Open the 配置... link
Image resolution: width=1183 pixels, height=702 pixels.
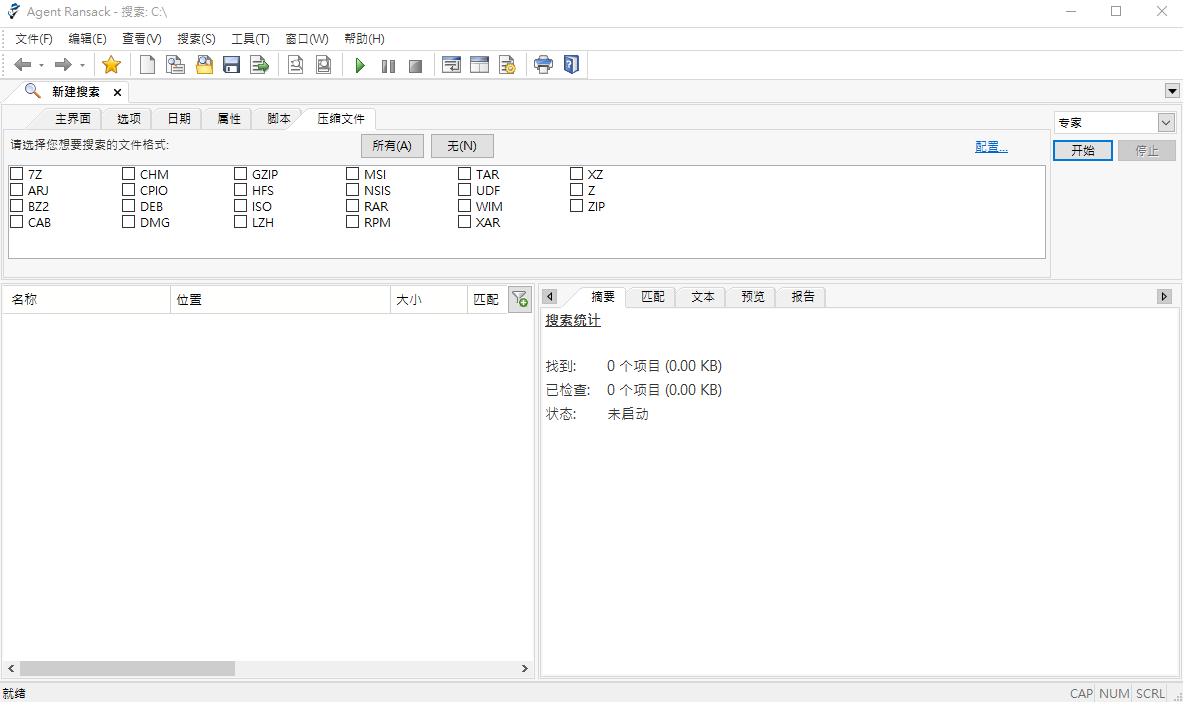pos(991,147)
